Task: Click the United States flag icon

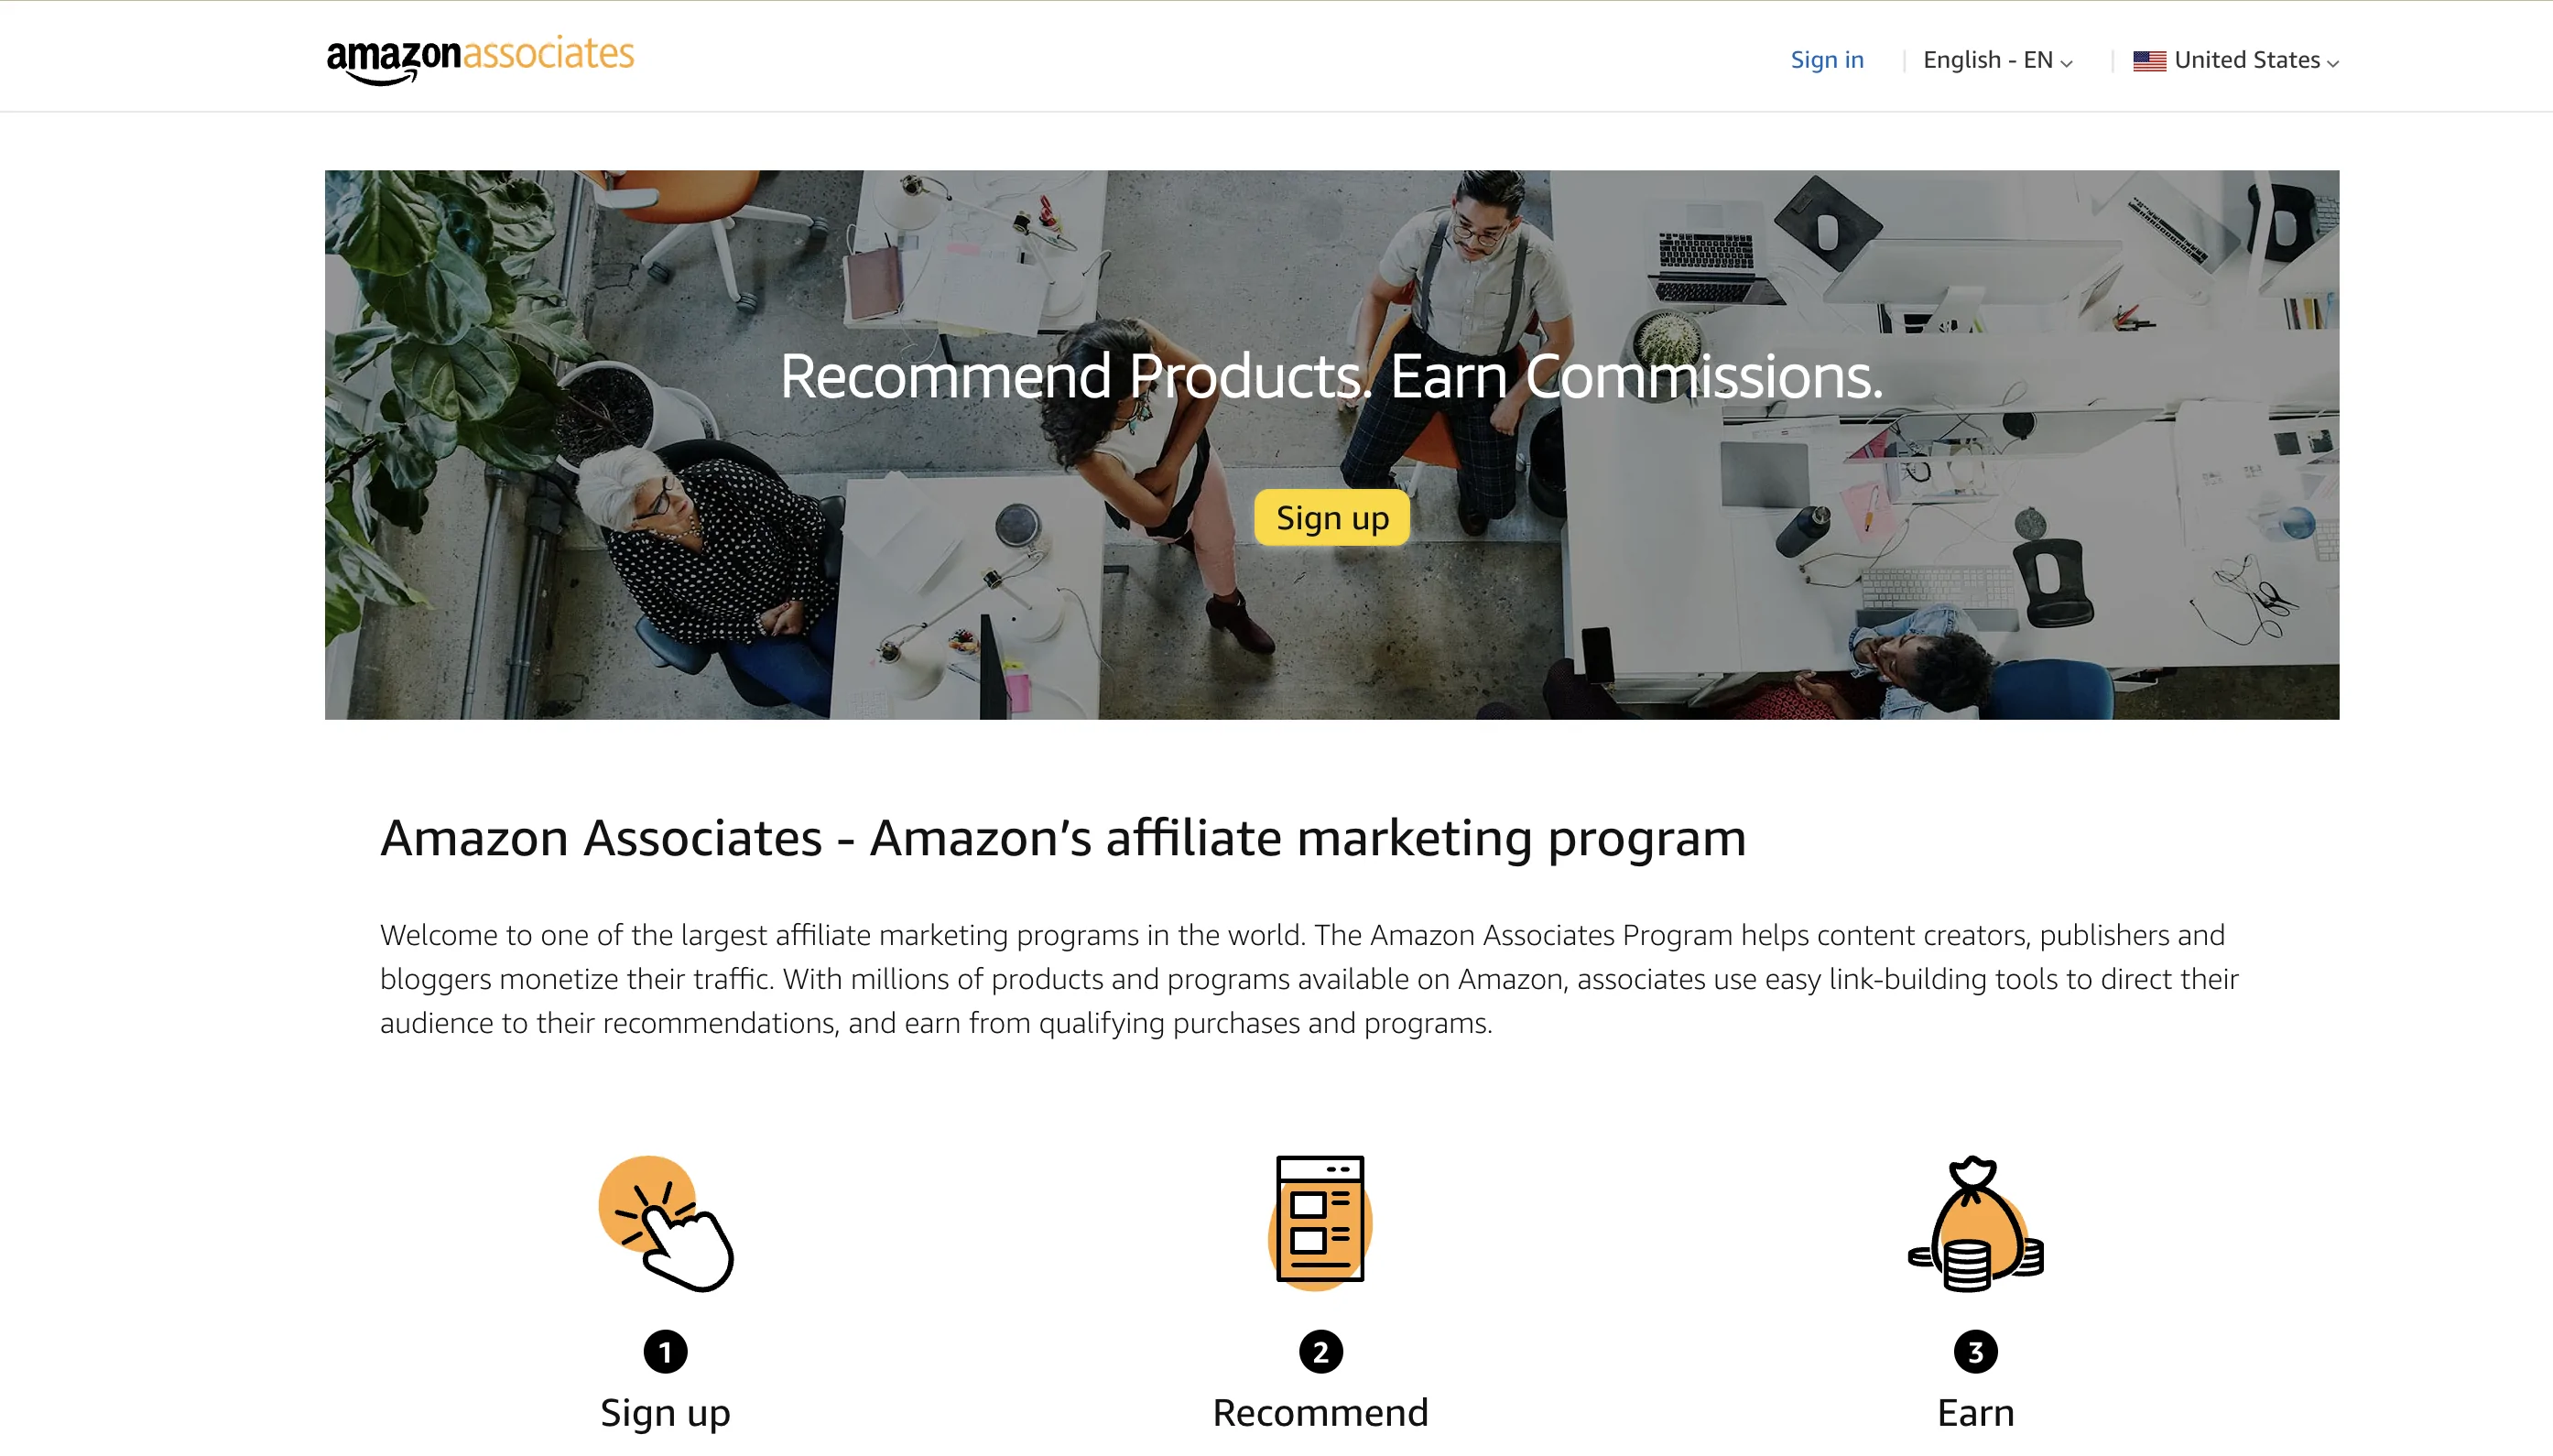Action: 2149,61
